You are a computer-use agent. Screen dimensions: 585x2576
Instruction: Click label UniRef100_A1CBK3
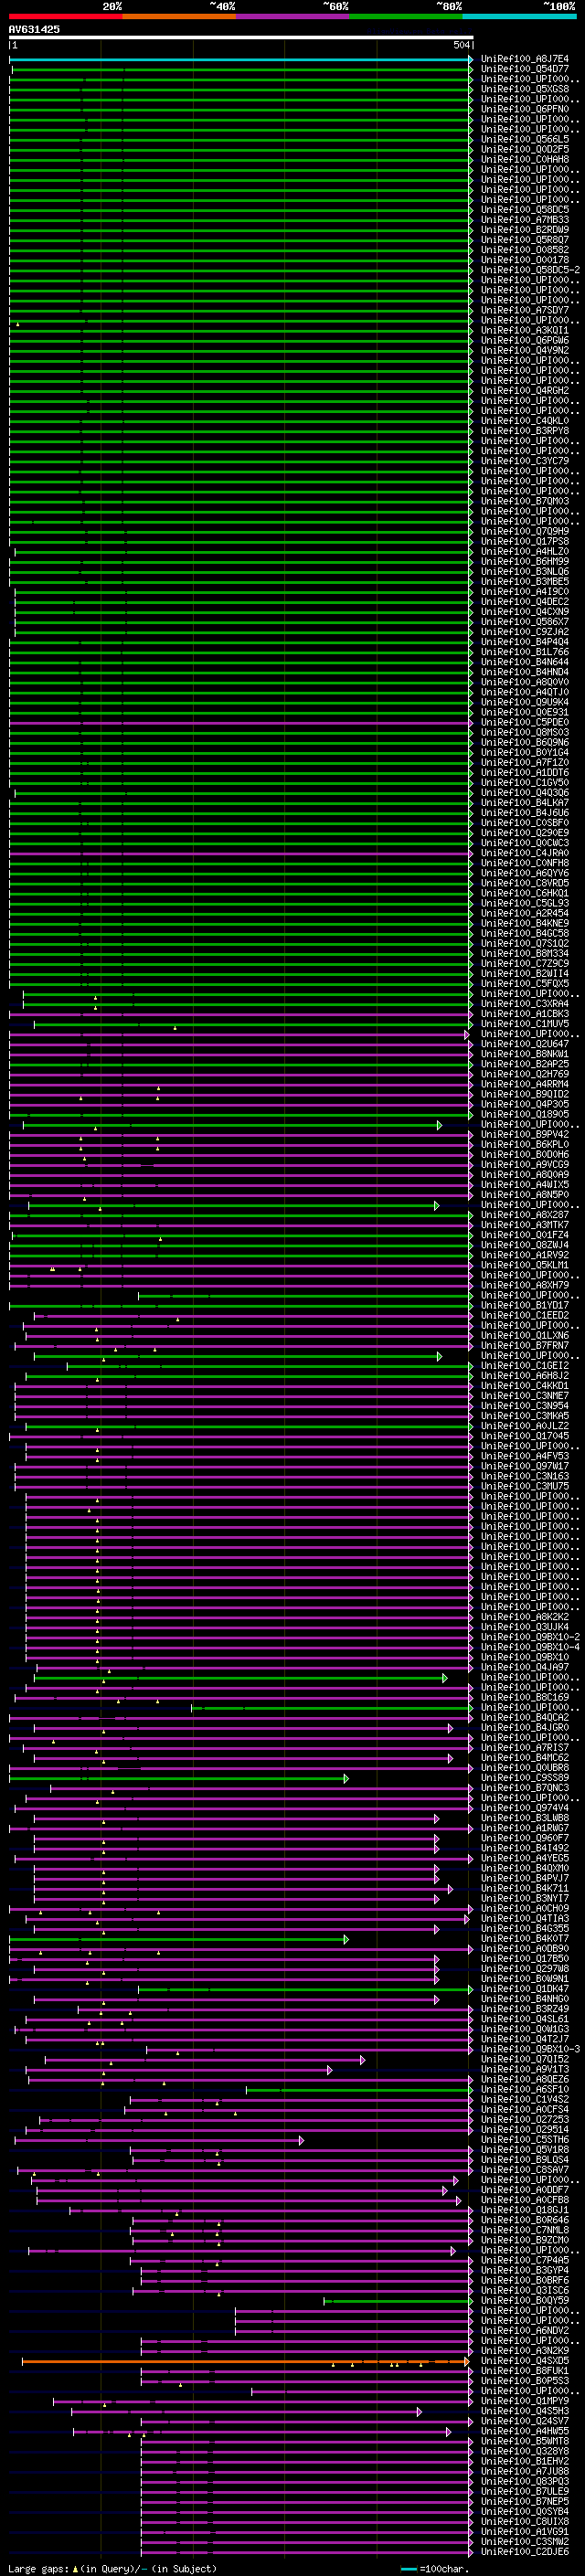525,1014
